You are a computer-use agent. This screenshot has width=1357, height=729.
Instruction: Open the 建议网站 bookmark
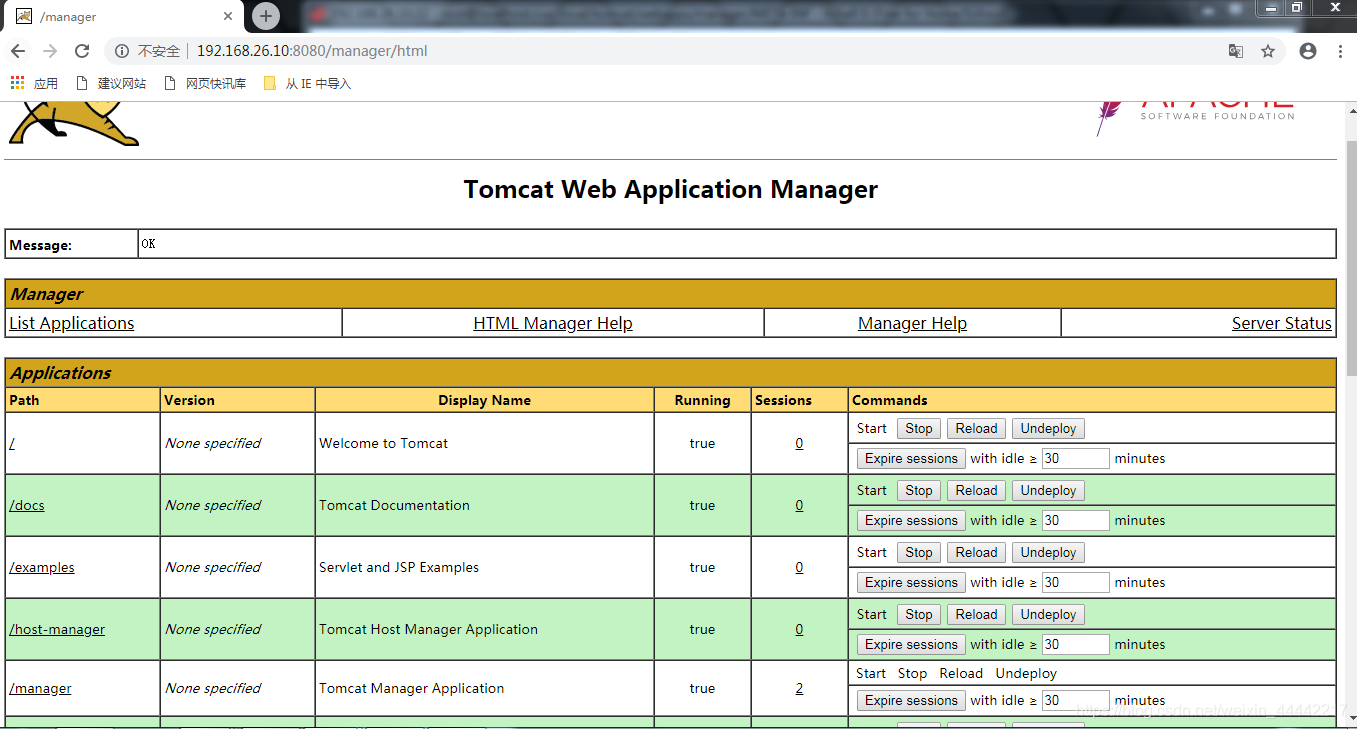(x=110, y=84)
